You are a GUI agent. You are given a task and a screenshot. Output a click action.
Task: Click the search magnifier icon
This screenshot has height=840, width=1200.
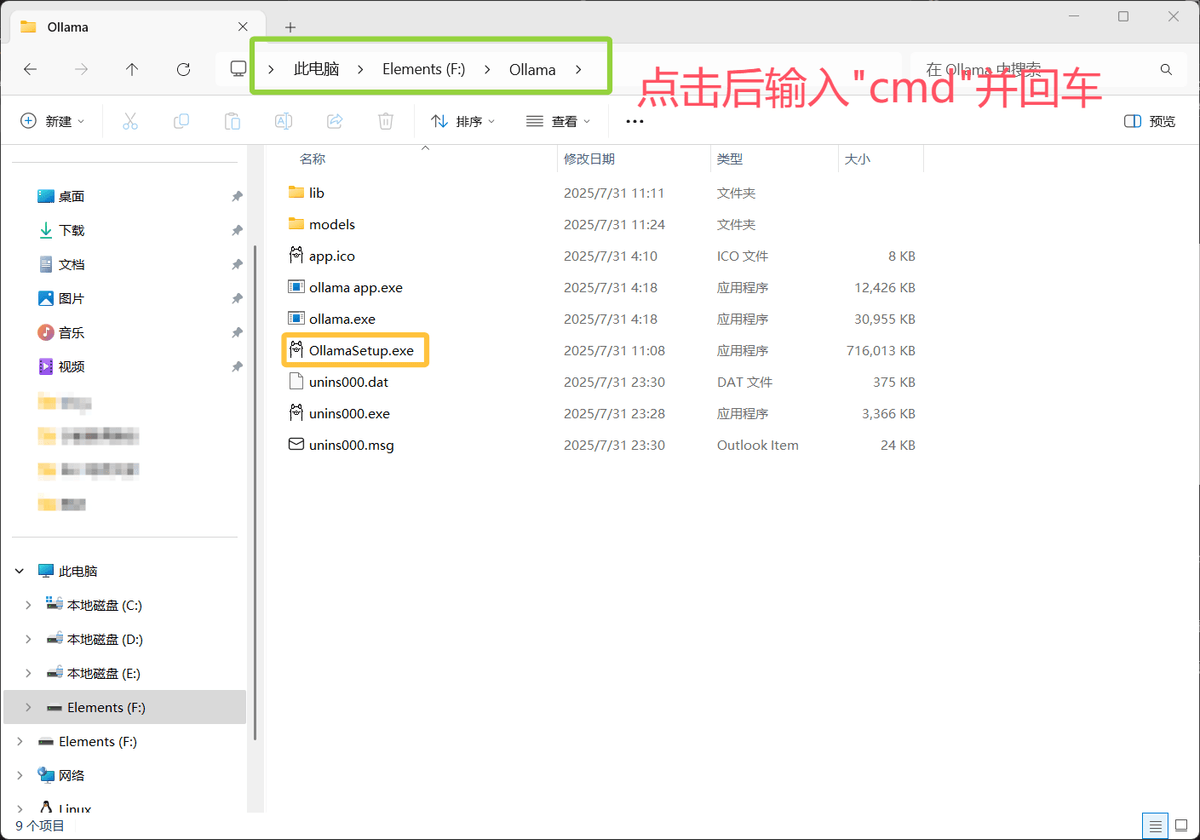(x=1166, y=69)
